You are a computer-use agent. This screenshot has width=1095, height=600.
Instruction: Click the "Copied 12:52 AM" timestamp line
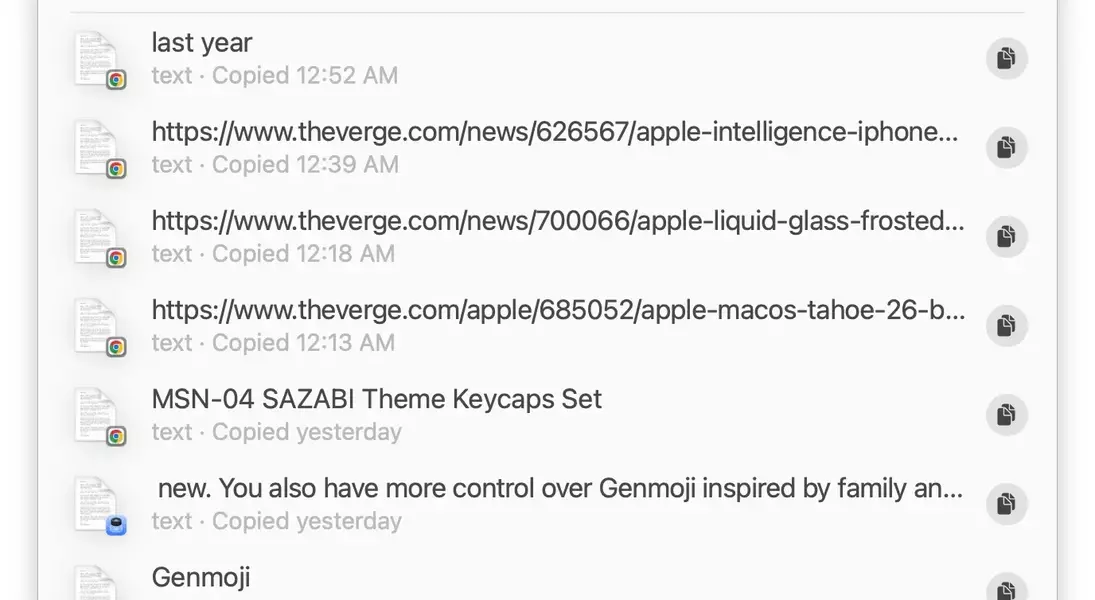tap(275, 76)
